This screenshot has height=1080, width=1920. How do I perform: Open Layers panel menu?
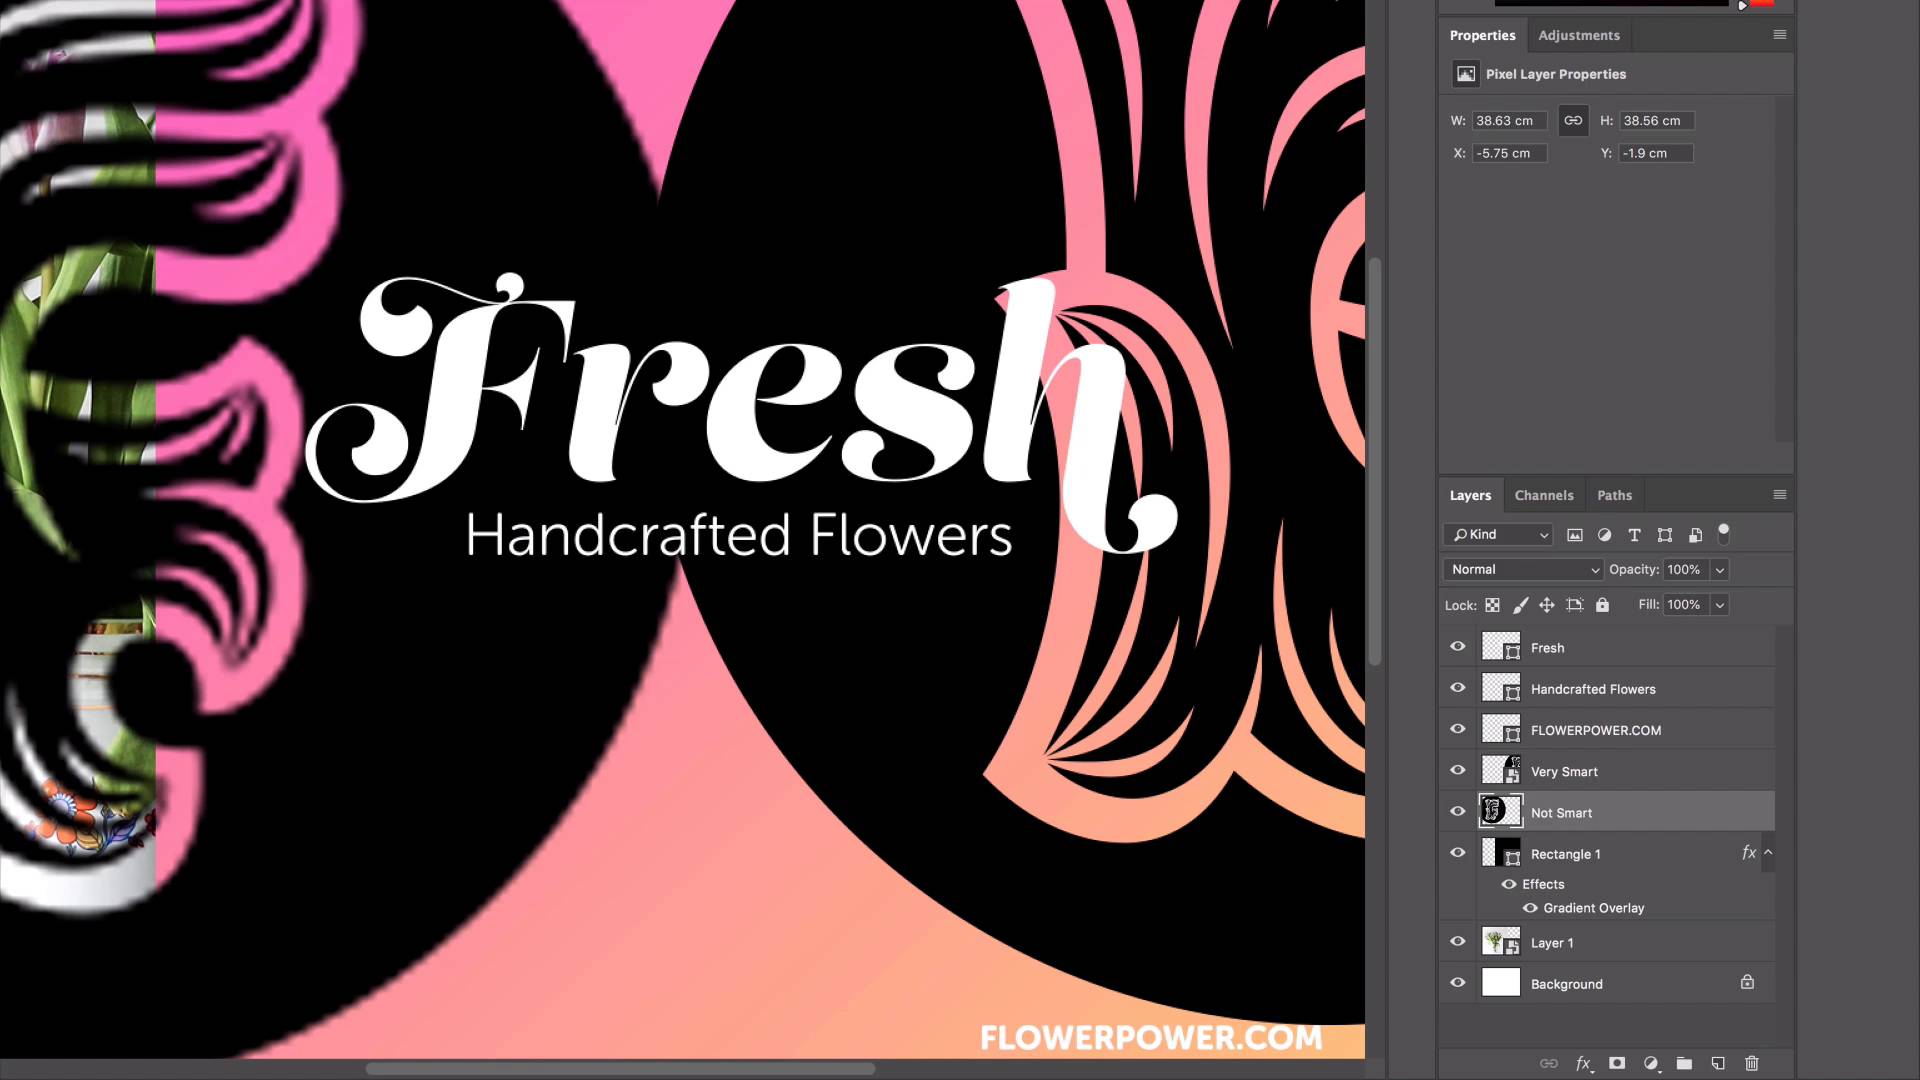(x=1780, y=495)
